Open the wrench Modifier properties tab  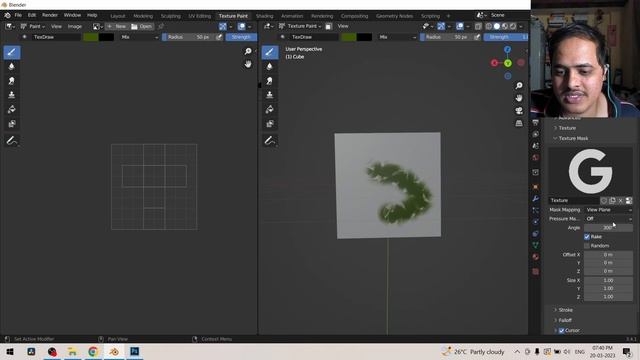pyautogui.click(x=536, y=198)
